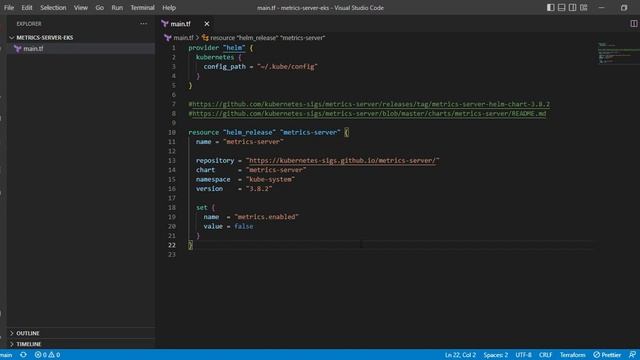Toggle secondary side bar layout icon

tap(573, 7)
